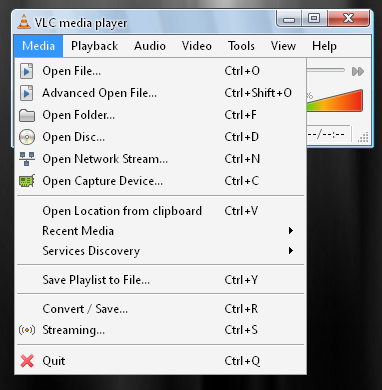382x390 pixels.
Task: Click the fast forward button
Action: [358, 71]
